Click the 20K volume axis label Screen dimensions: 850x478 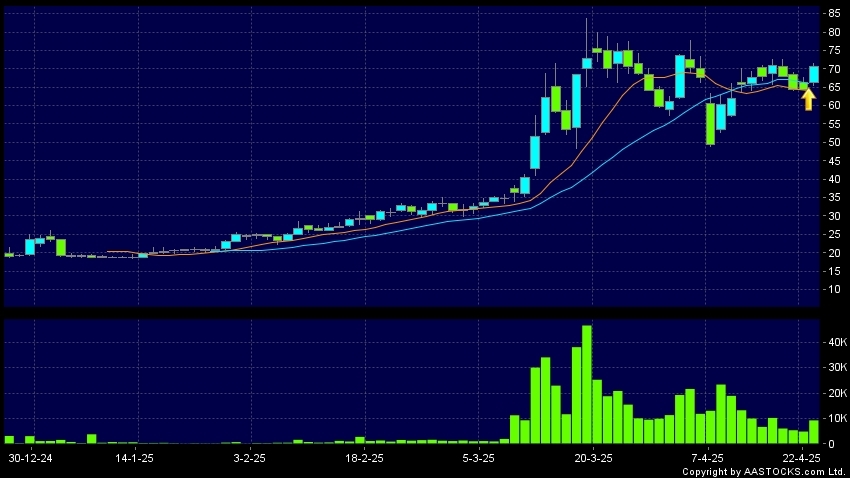(x=838, y=393)
